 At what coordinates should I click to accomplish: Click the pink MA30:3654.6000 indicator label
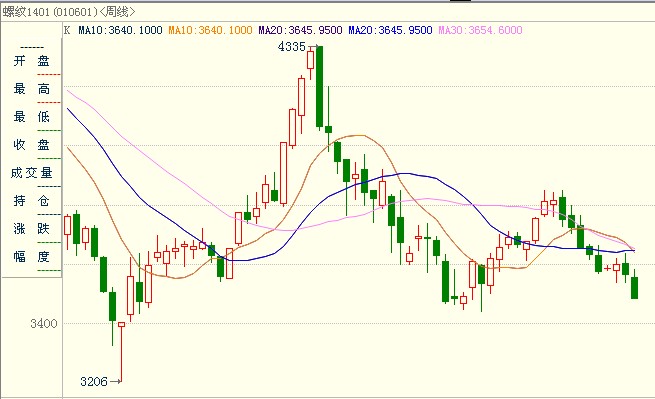(x=480, y=30)
